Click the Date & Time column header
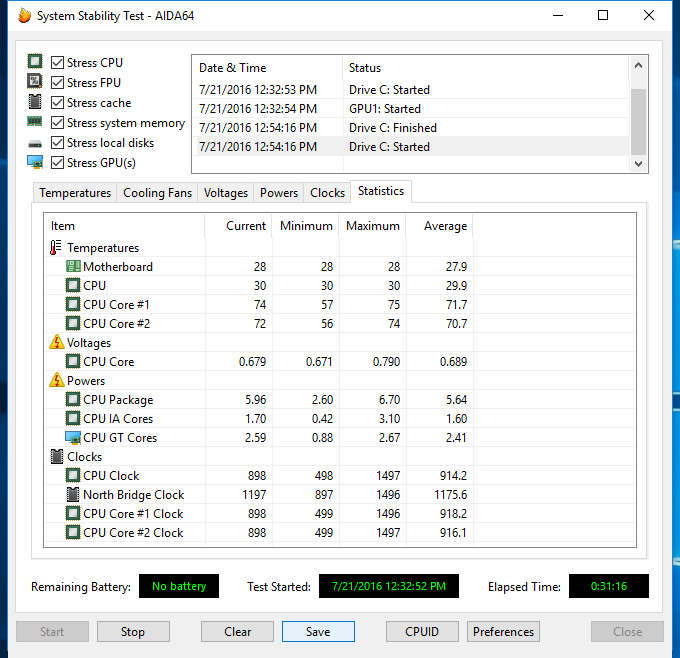This screenshot has height=658, width=680. coord(267,68)
